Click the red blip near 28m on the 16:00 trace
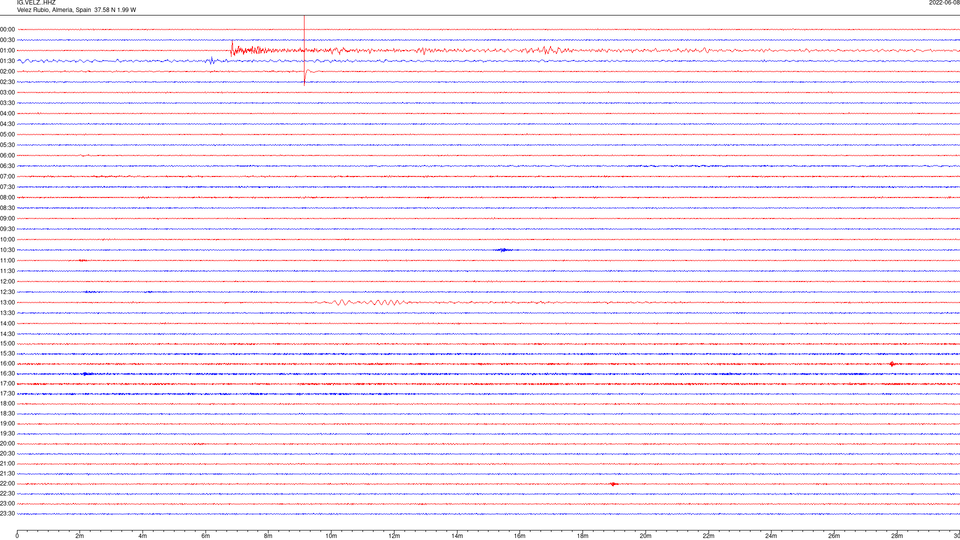960x540 pixels. 892,364
